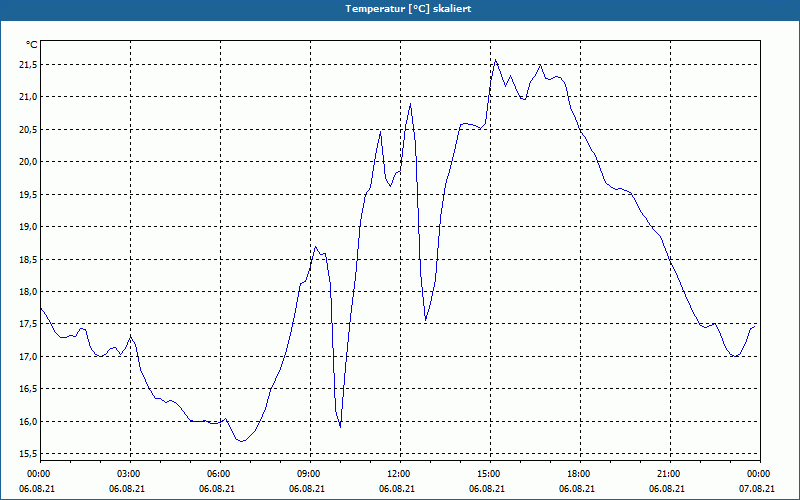This screenshot has height=500, width=800.
Task: Choose the 17,0 y-axis label
Action: [x=29, y=356]
